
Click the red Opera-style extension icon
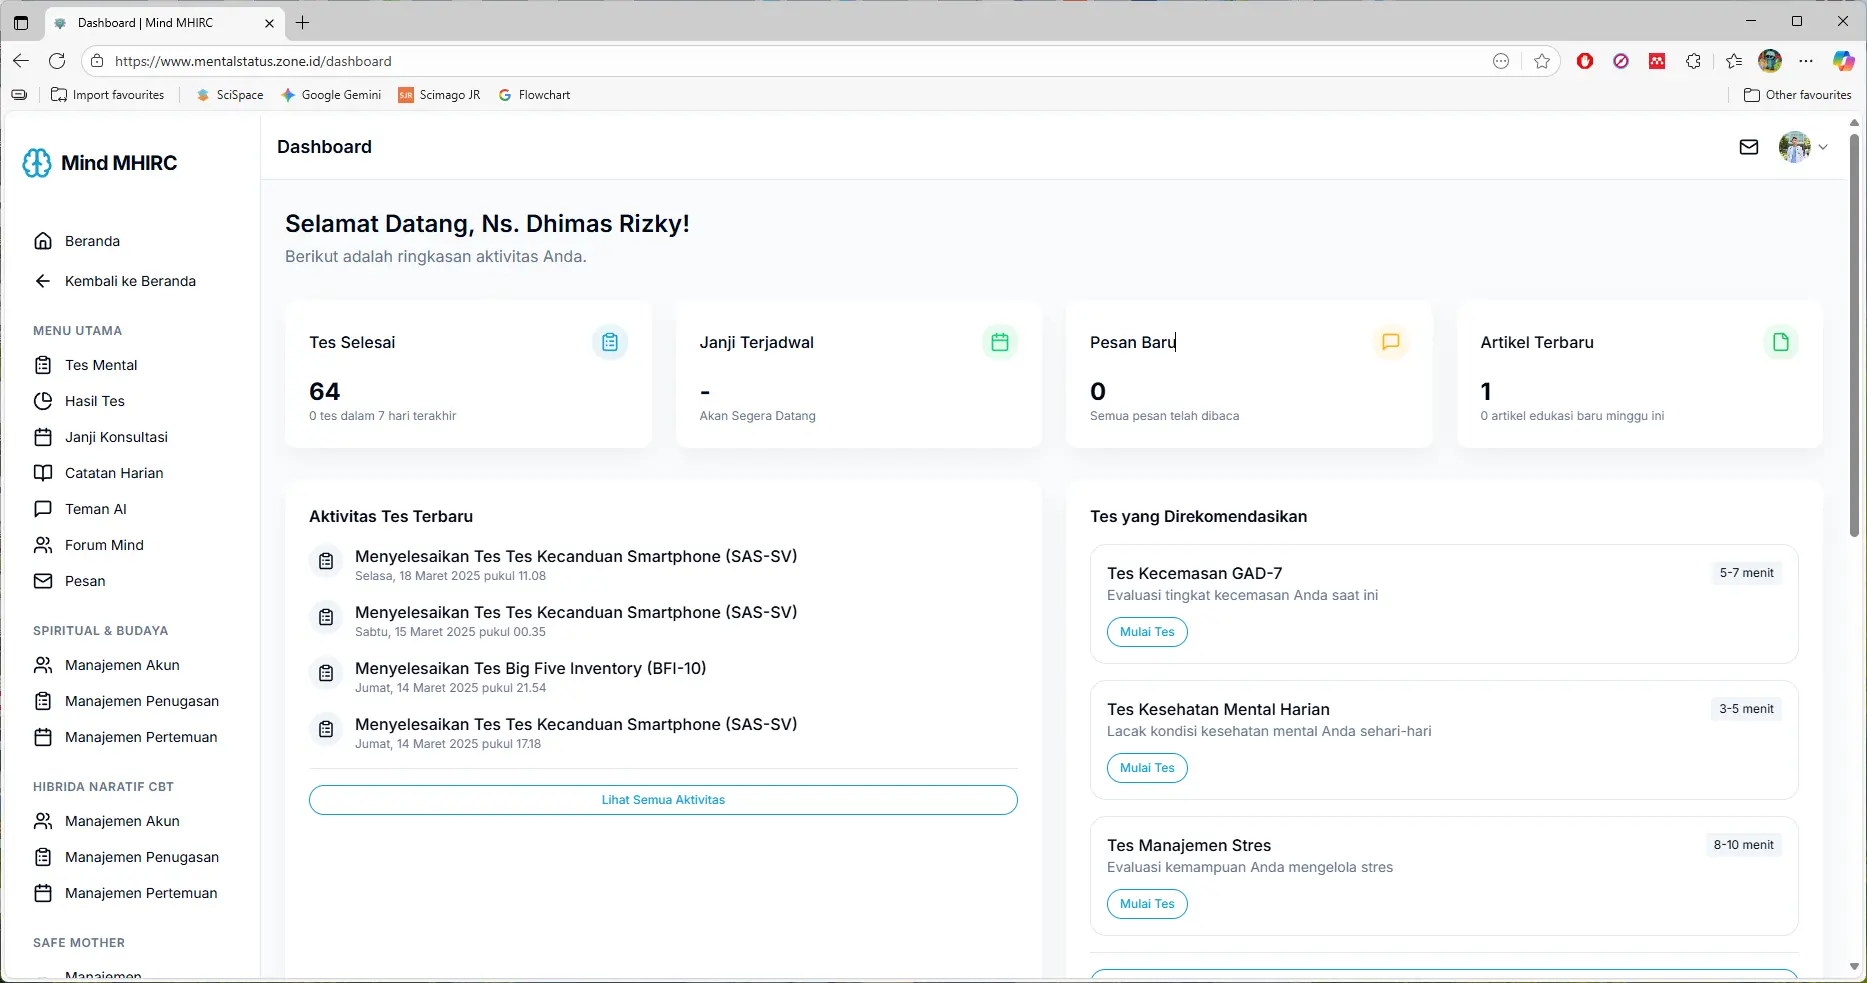tap(1585, 61)
